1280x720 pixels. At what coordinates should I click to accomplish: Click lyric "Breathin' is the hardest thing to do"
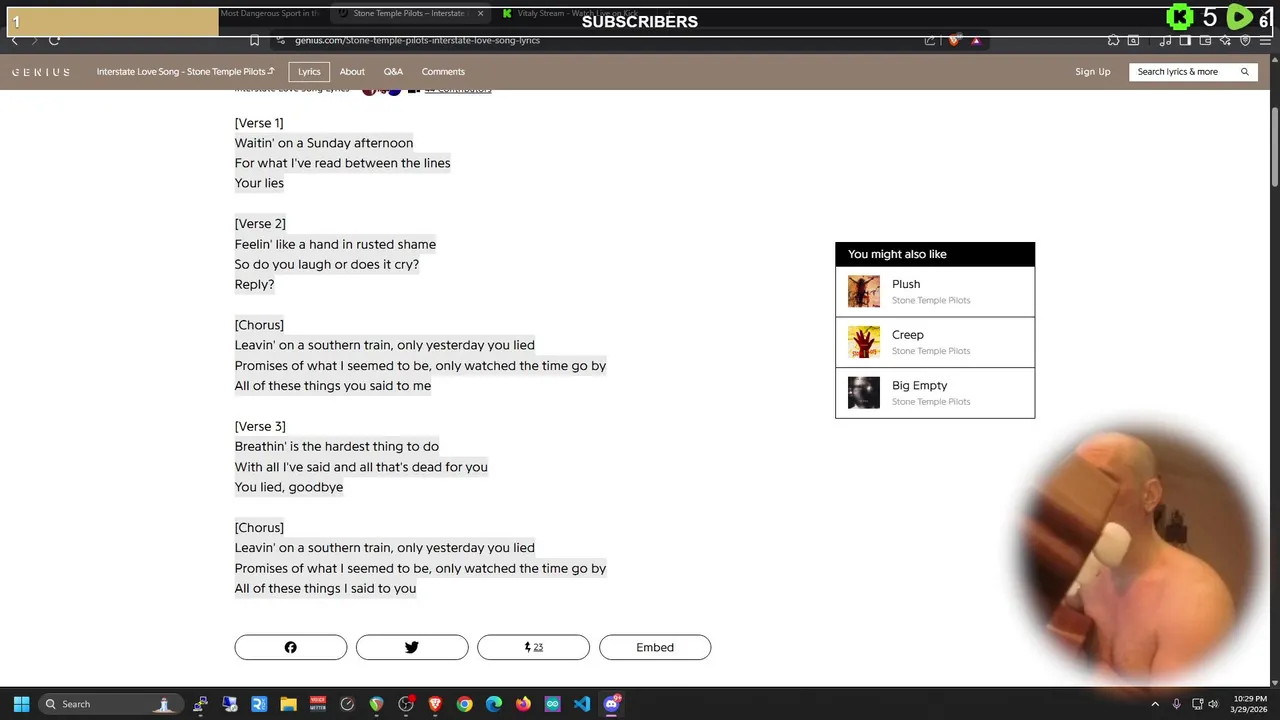(x=337, y=447)
